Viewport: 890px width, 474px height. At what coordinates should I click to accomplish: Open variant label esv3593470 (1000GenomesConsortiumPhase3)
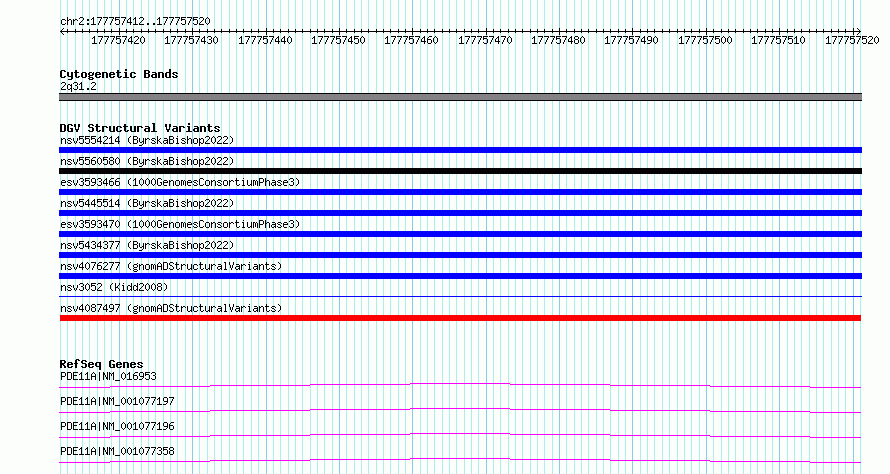[180, 224]
